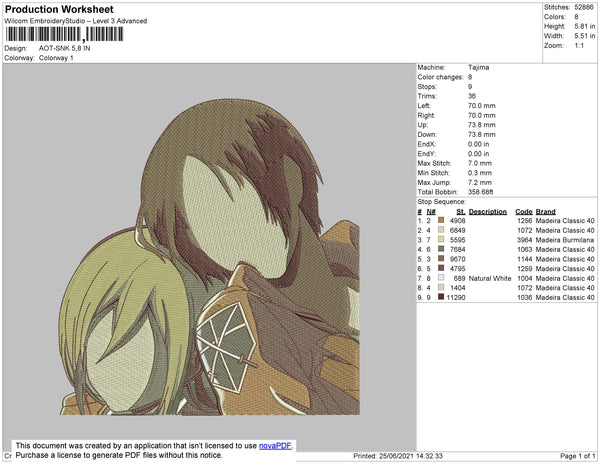Click the Min Stitch value '0.3 mm'
This screenshot has height=464, width=600.
479,173
